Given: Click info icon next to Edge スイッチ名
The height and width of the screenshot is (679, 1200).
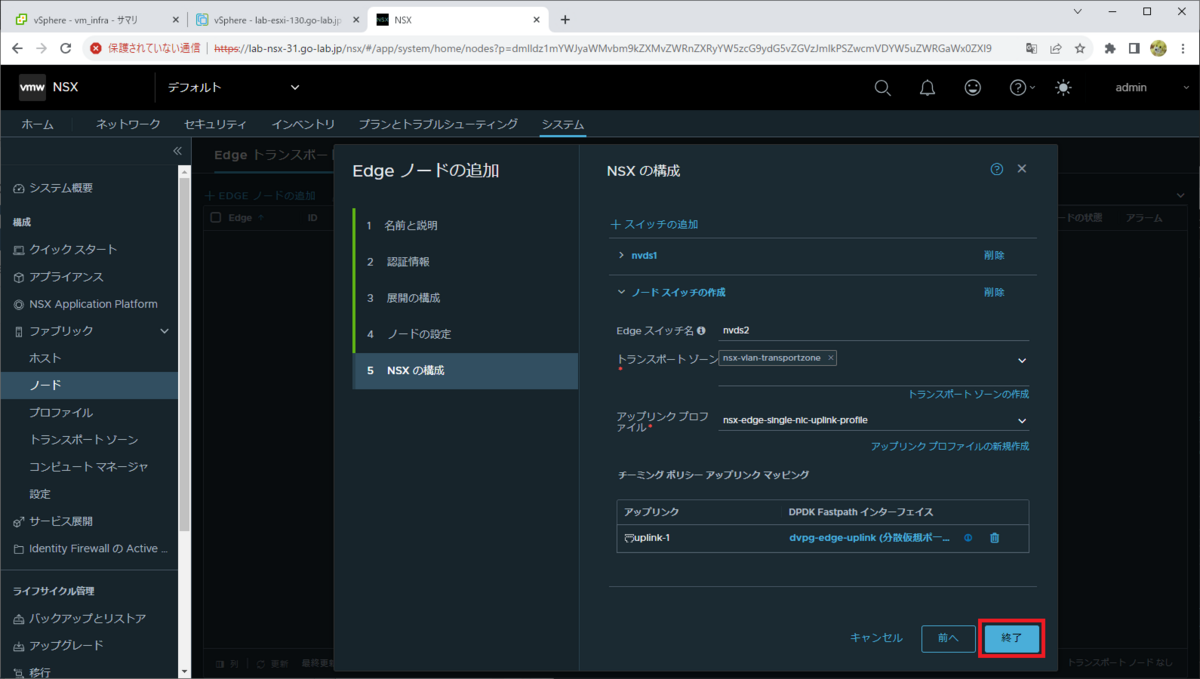Looking at the screenshot, I should tap(701, 330).
